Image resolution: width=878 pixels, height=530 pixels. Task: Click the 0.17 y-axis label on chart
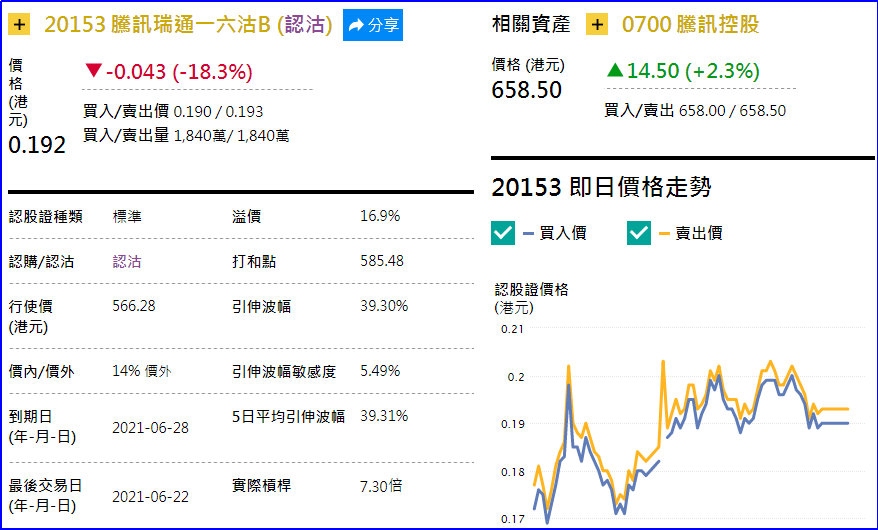512,519
